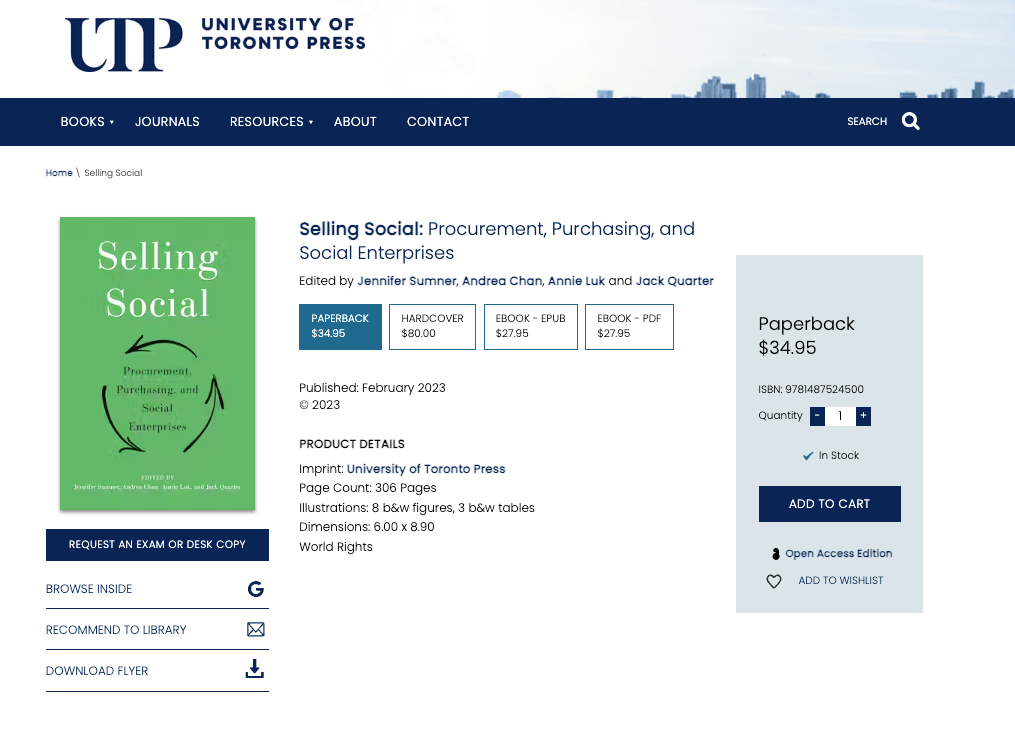Click the Download Flyer link

(97, 671)
